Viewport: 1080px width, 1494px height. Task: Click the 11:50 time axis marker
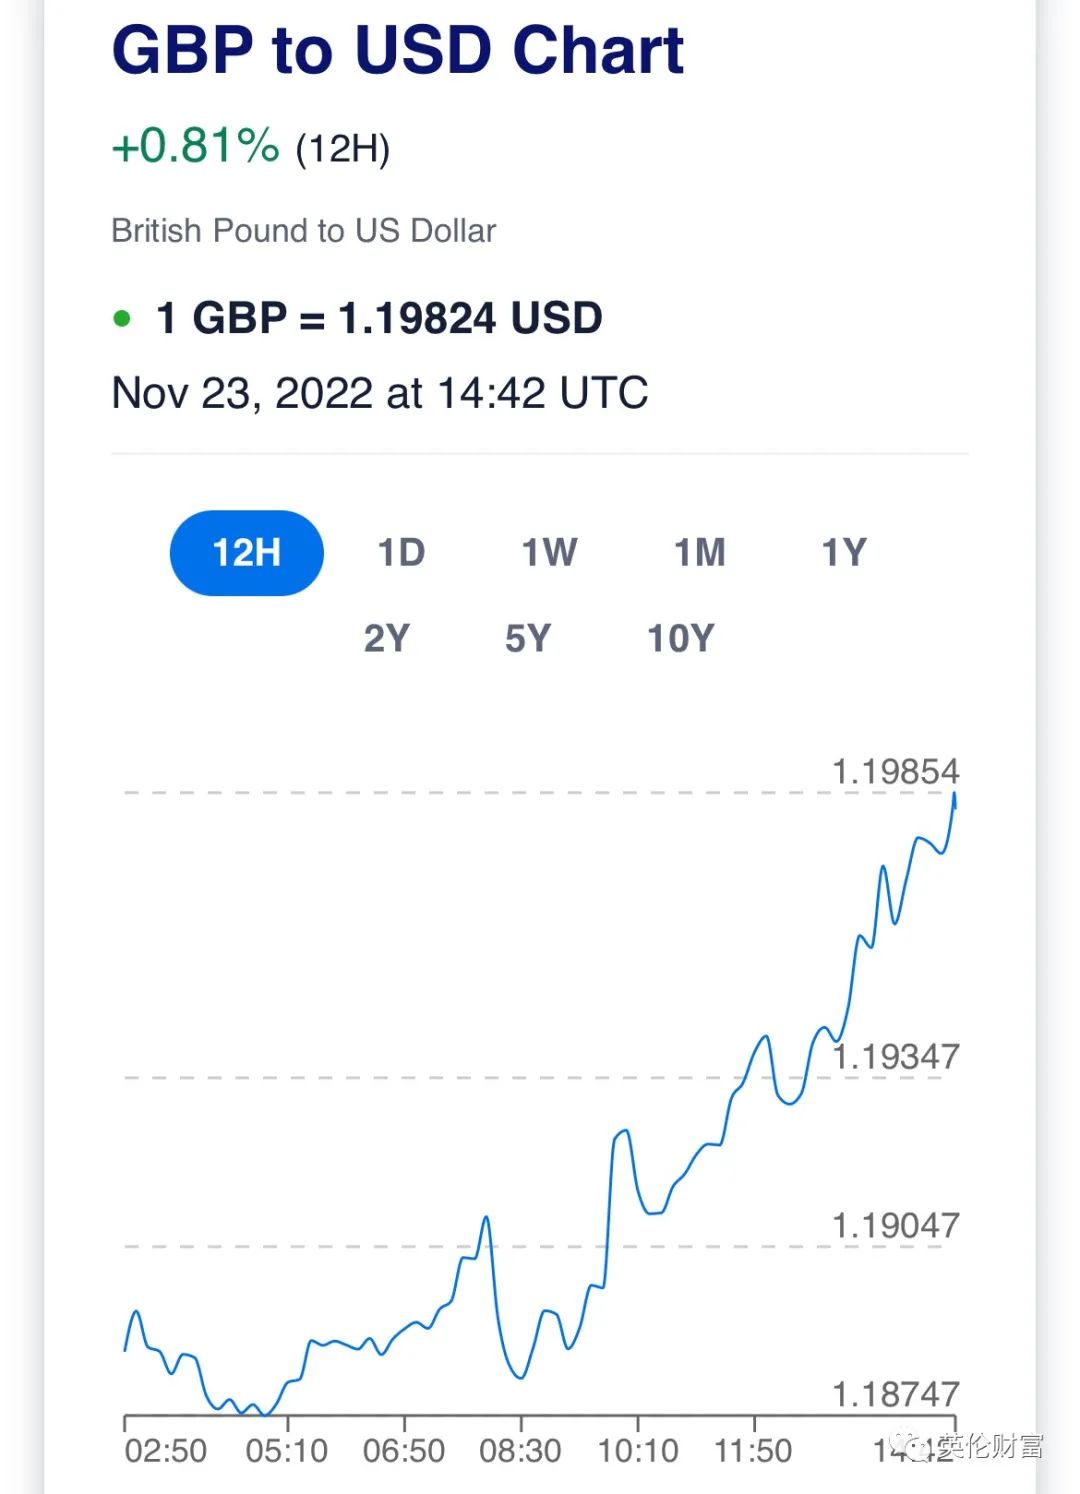pyautogui.click(x=753, y=1451)
